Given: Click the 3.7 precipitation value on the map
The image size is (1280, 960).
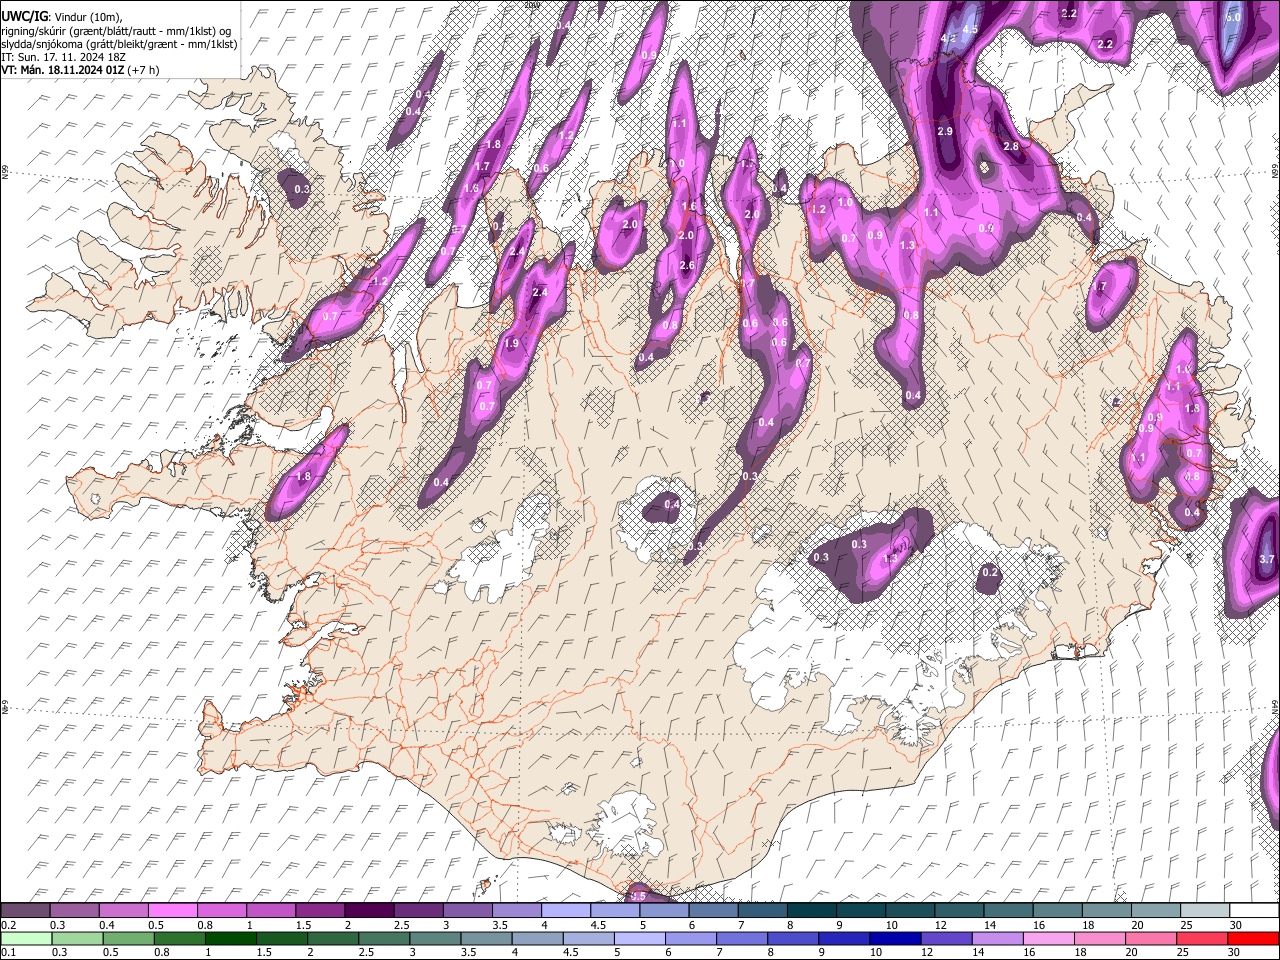Looking at the screenshot, I should tap(1267, 559).
